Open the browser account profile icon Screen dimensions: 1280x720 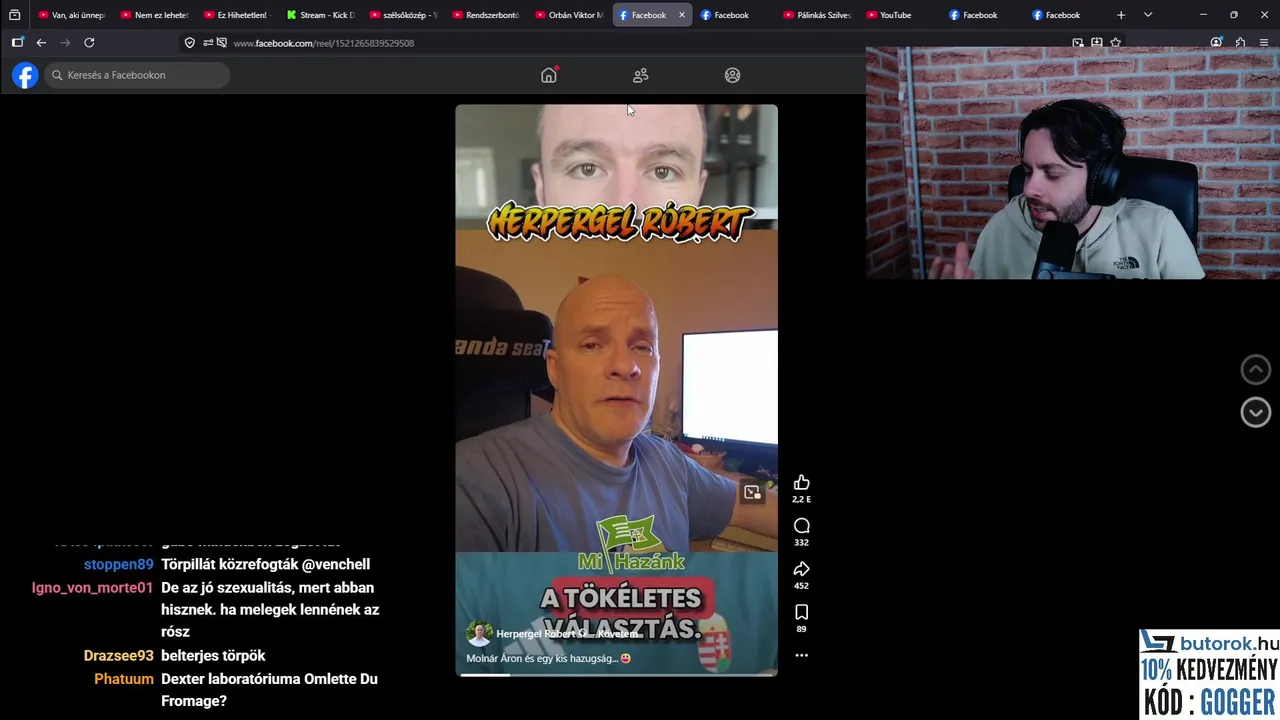point(1216,43)
